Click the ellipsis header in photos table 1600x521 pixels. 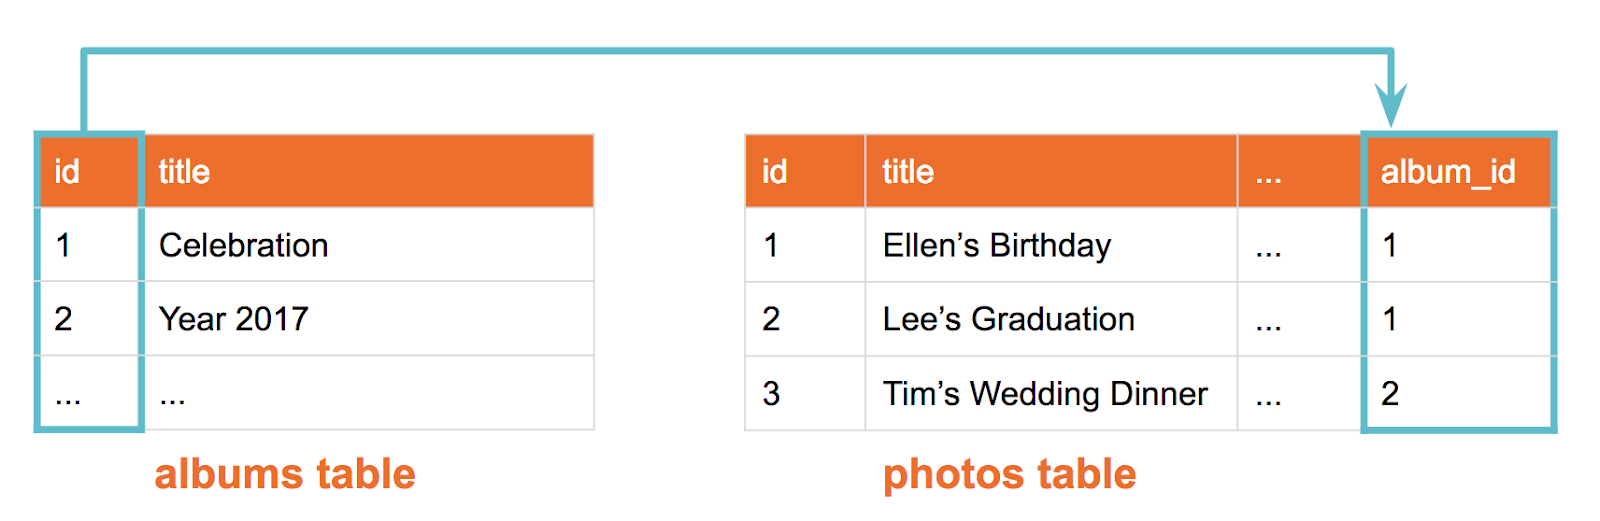(1300, 171)
